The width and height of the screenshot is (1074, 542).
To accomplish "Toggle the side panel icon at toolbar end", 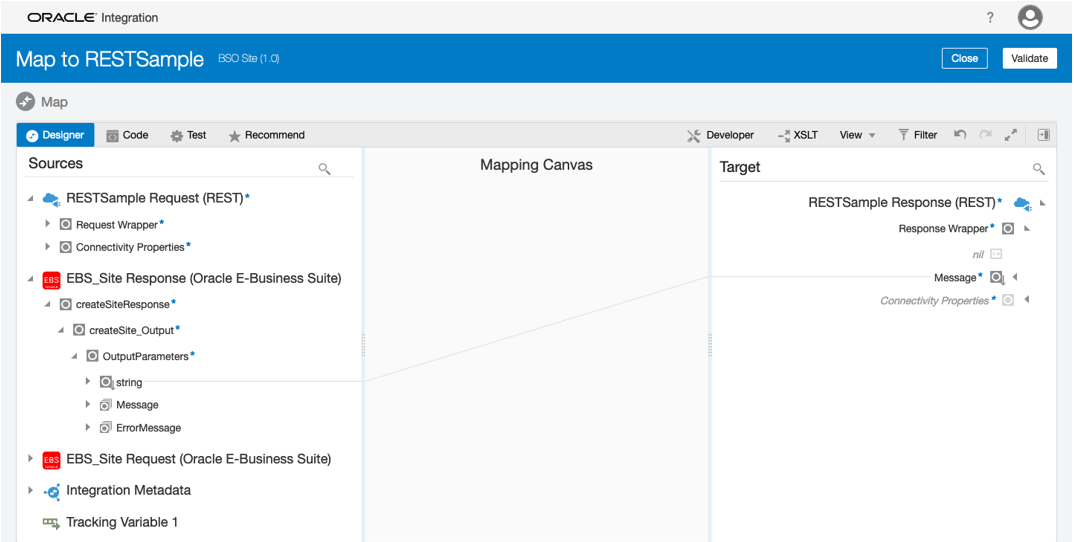I will point(1043,135).
